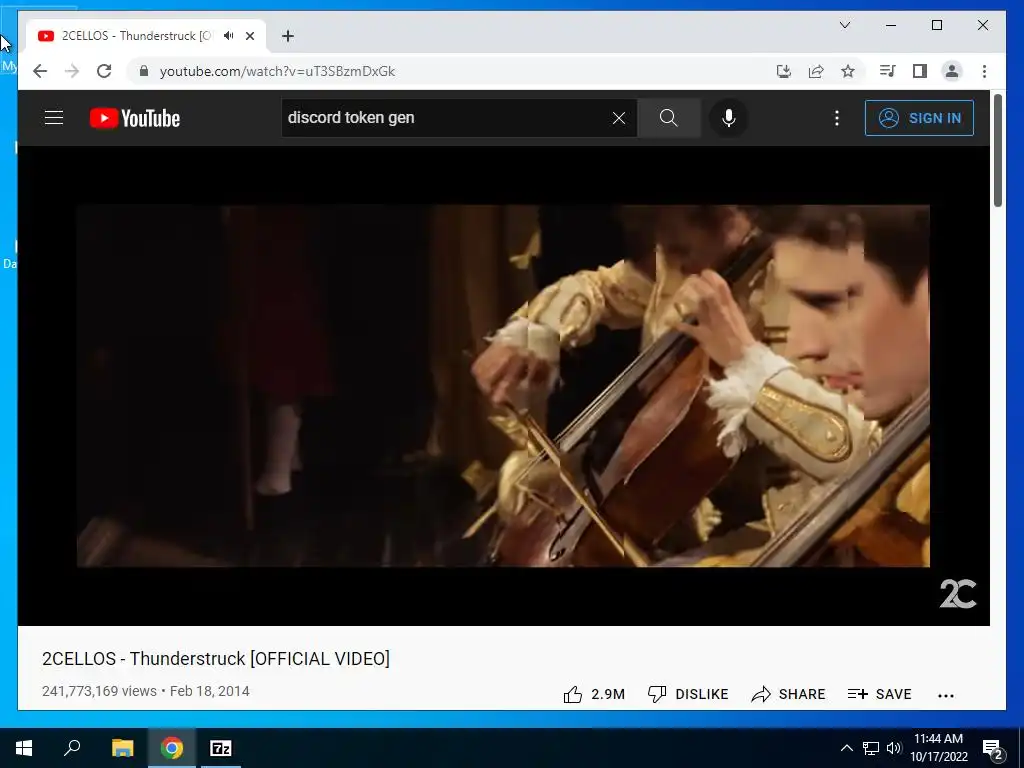This screenshot has height=768, width=1024.
Task: Like the video with thumbs up
Action: click(x=594, y=694)
